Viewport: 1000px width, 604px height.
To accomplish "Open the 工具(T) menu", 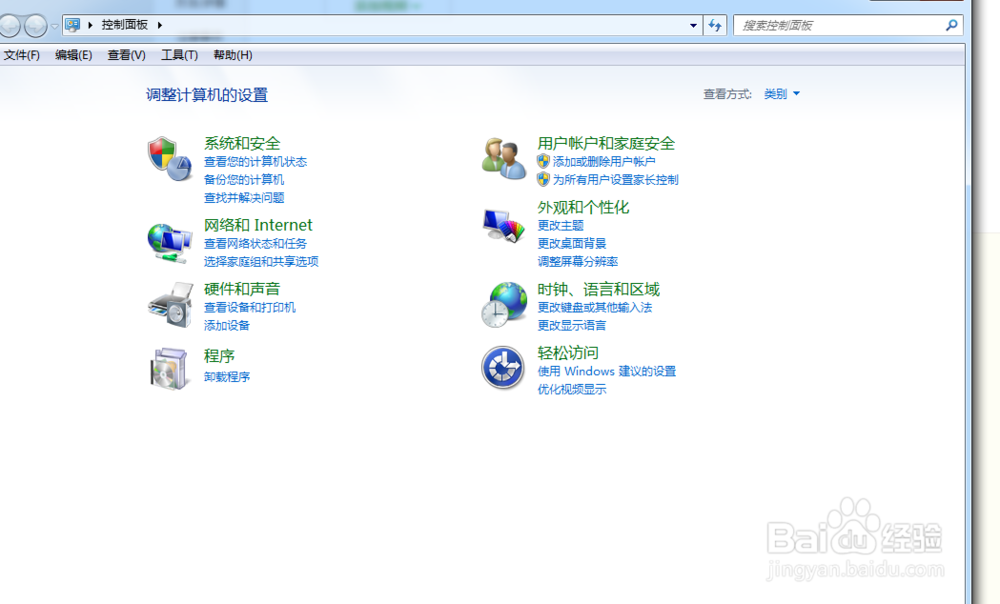I will coord(179,55).
